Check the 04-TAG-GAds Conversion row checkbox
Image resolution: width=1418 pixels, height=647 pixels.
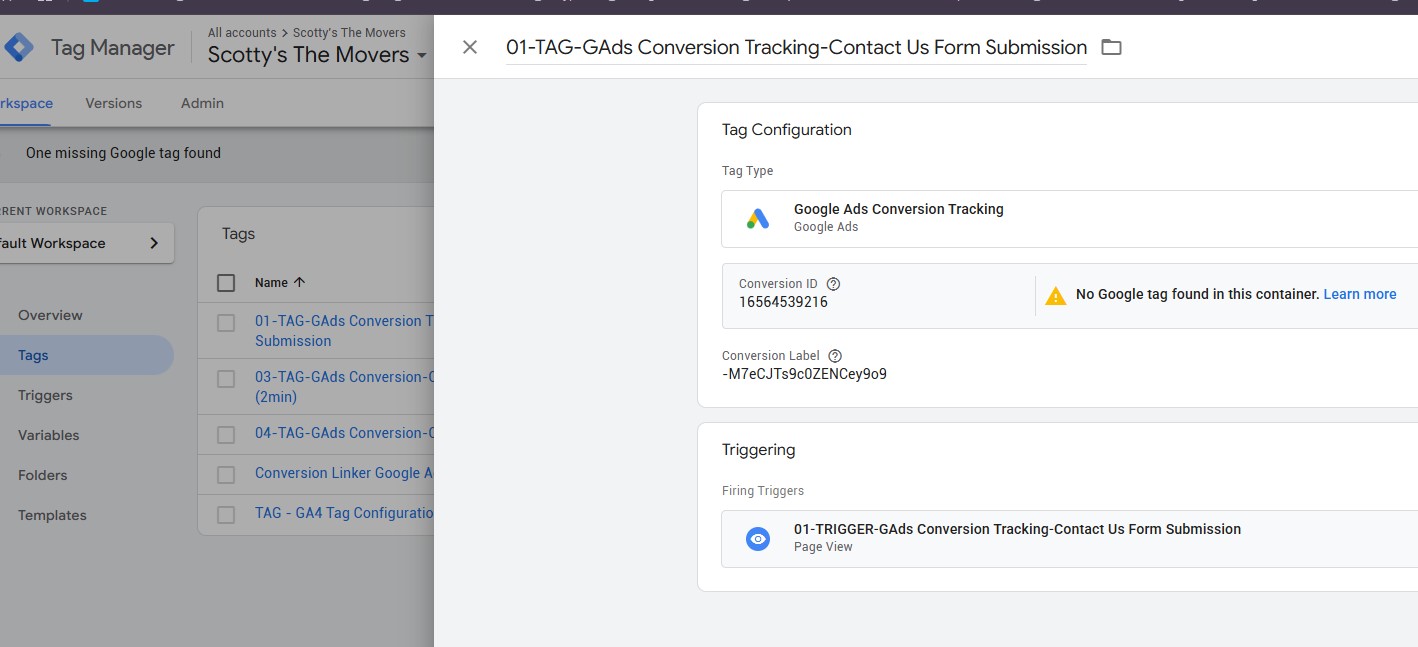pos(226,435)
